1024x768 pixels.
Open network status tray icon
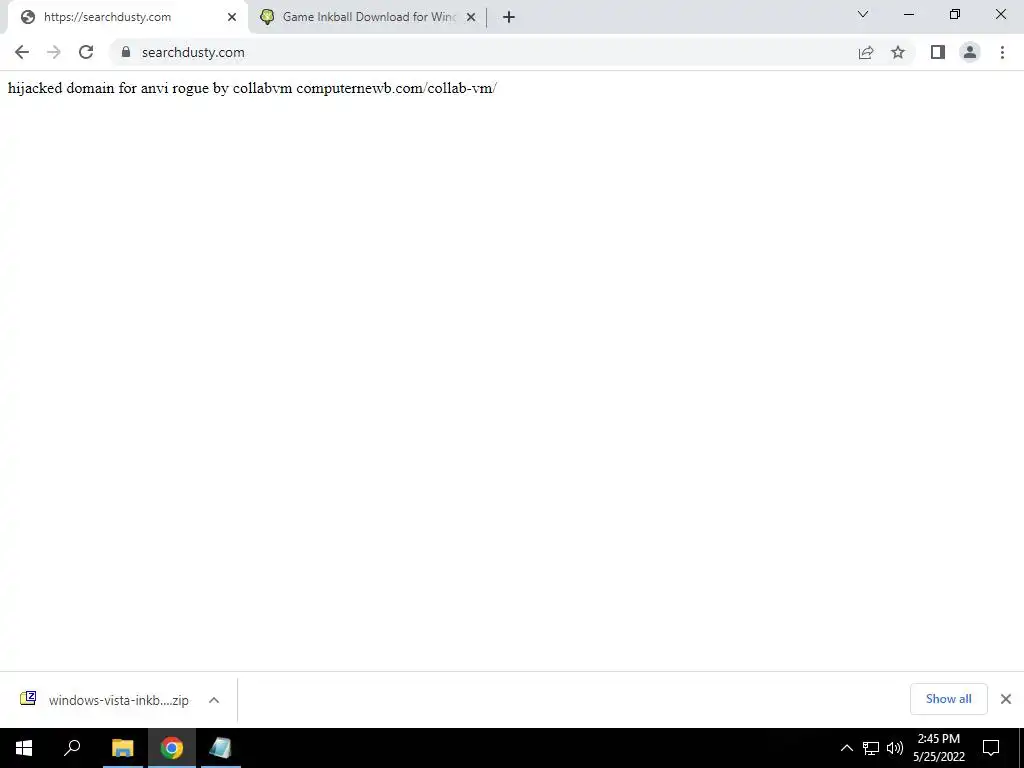coord(871,748)
